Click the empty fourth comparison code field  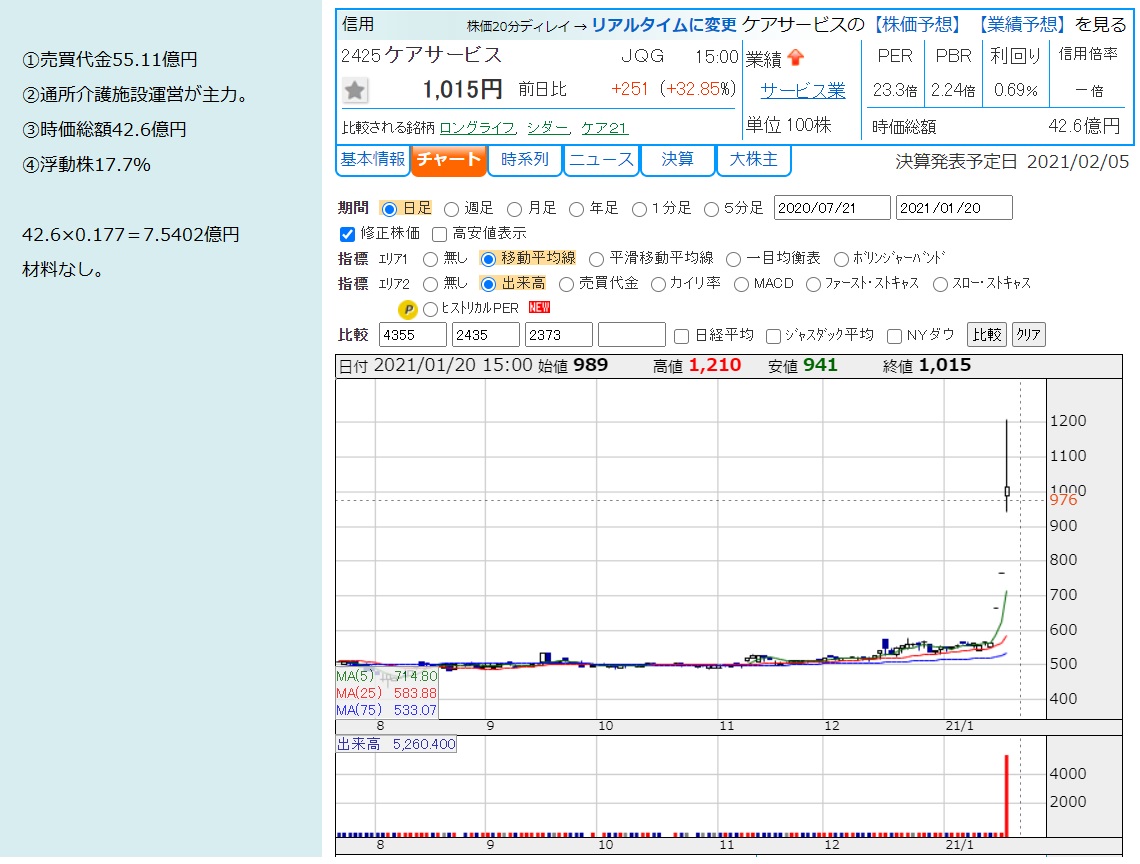[x=632, y=335]
